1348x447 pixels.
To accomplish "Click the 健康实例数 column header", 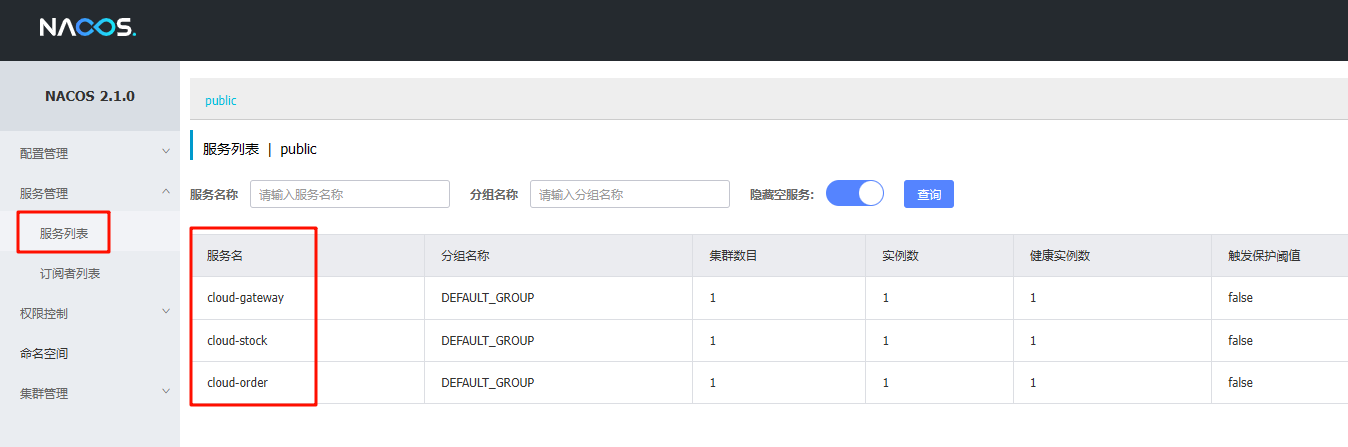I will coord(1060,255).
